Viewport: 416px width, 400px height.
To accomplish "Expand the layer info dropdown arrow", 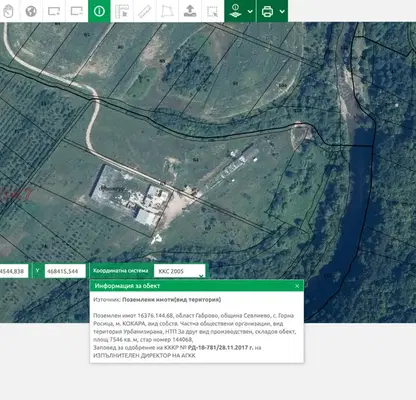I will (250, 11).
